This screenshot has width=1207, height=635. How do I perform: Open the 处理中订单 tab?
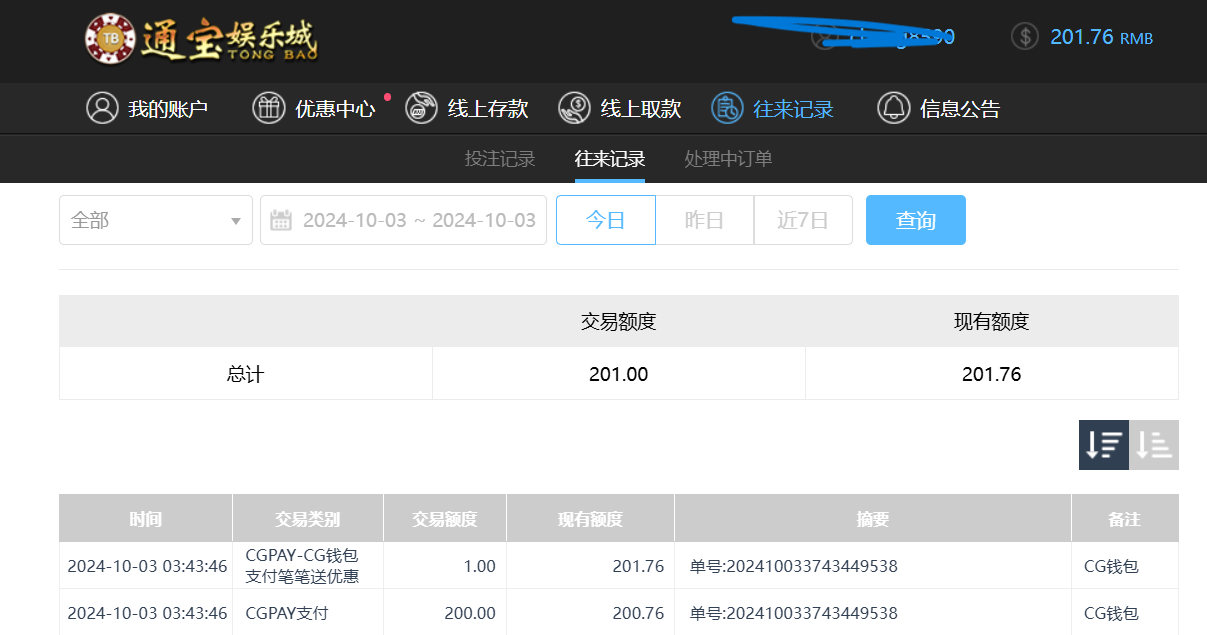727,158
